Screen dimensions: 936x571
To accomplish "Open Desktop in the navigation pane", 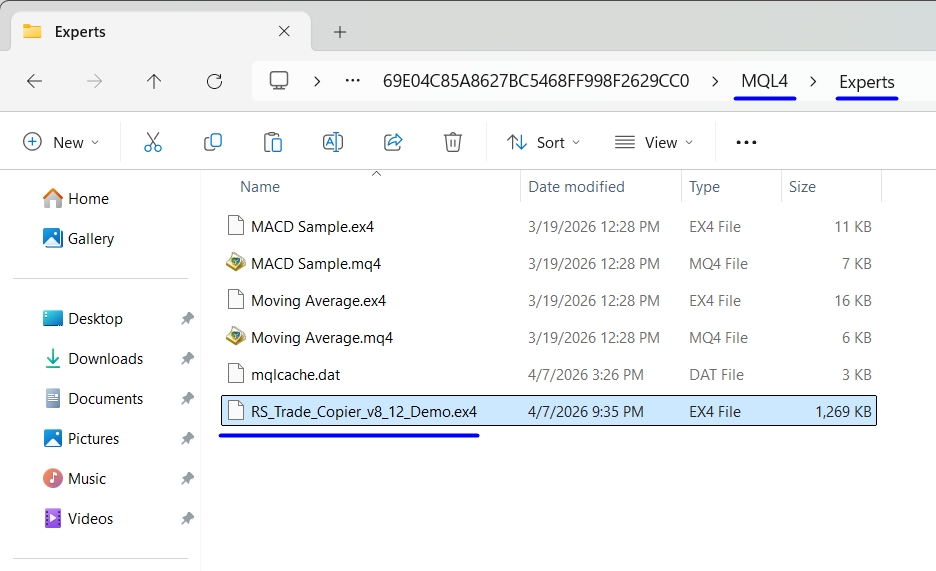I will (x=83, y=319).
